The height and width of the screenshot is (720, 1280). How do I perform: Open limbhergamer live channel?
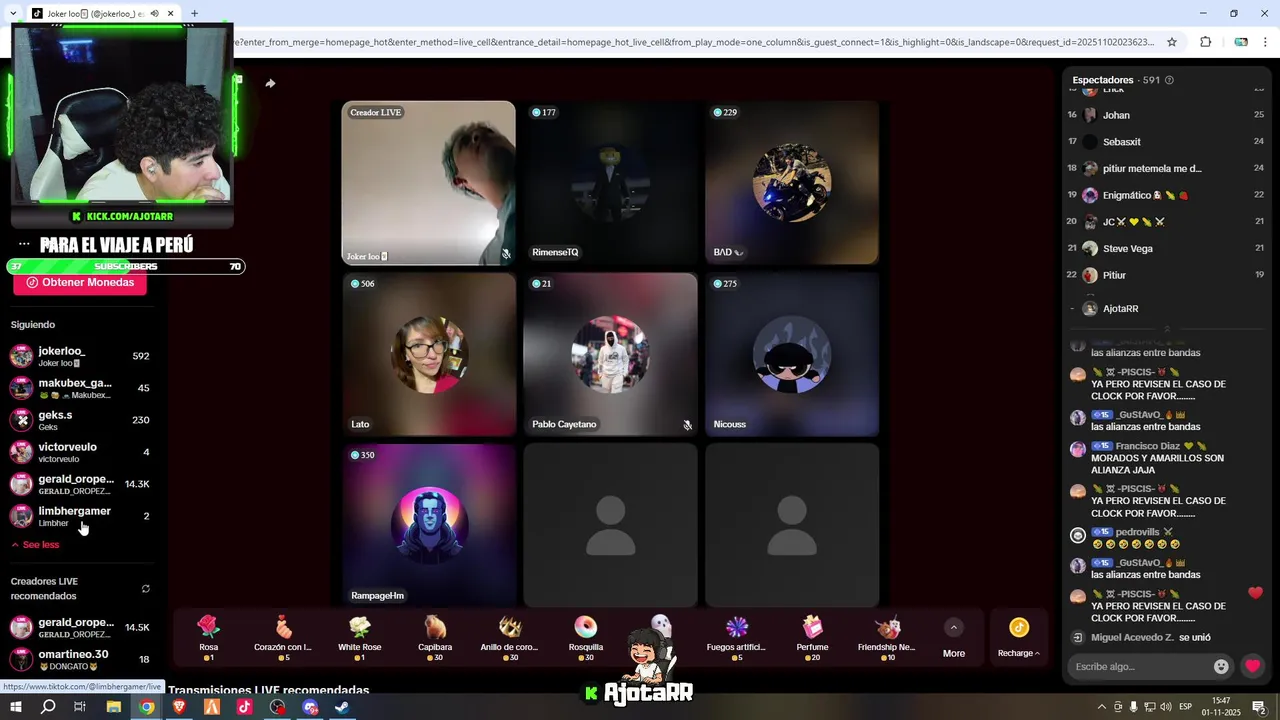point(80,516)
